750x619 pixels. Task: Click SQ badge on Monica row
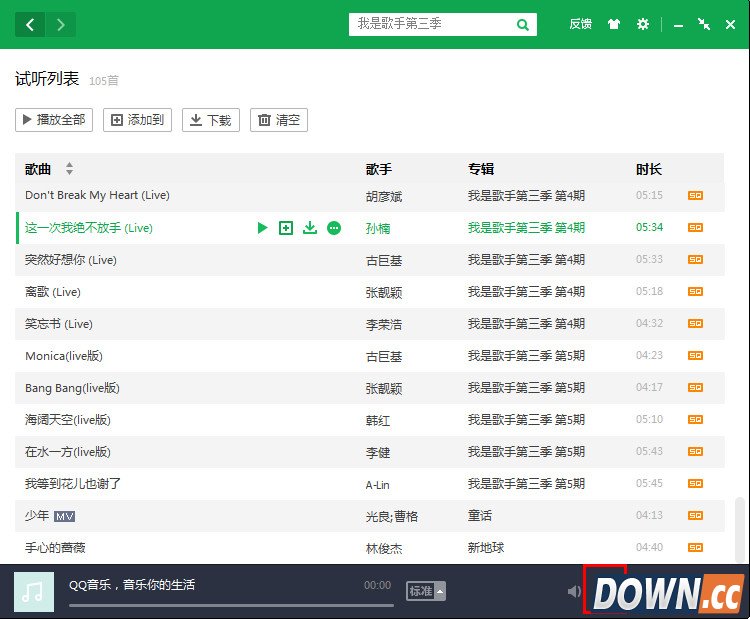[x=695, y=355]
